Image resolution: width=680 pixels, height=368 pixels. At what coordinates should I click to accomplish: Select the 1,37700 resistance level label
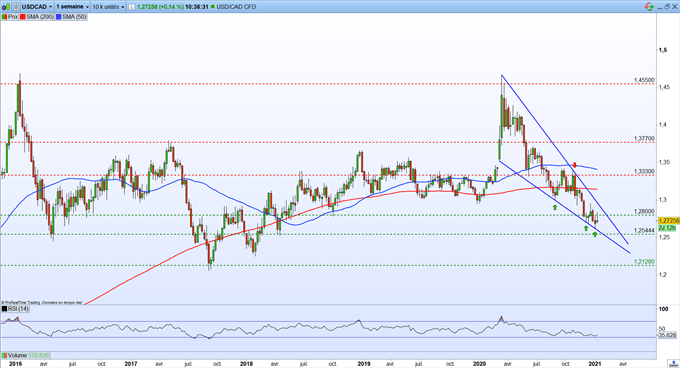[x=644, y=139]
